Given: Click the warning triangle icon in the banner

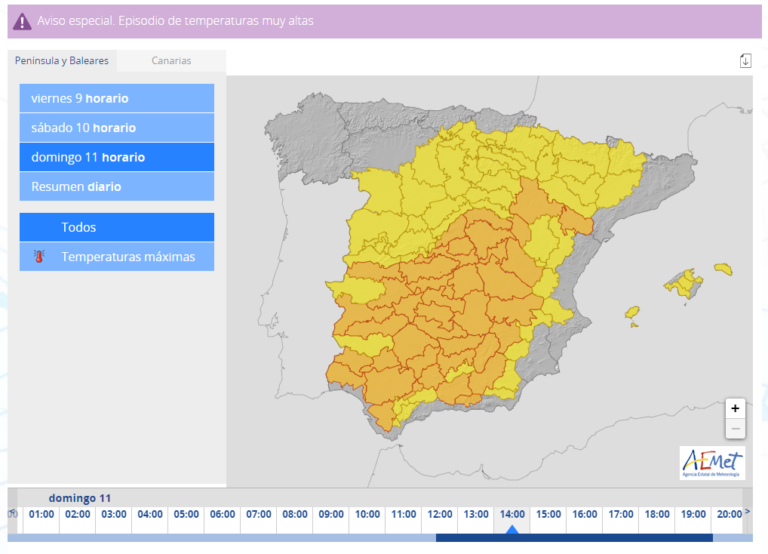Looking at the screenshot, I should coord(22,22).
